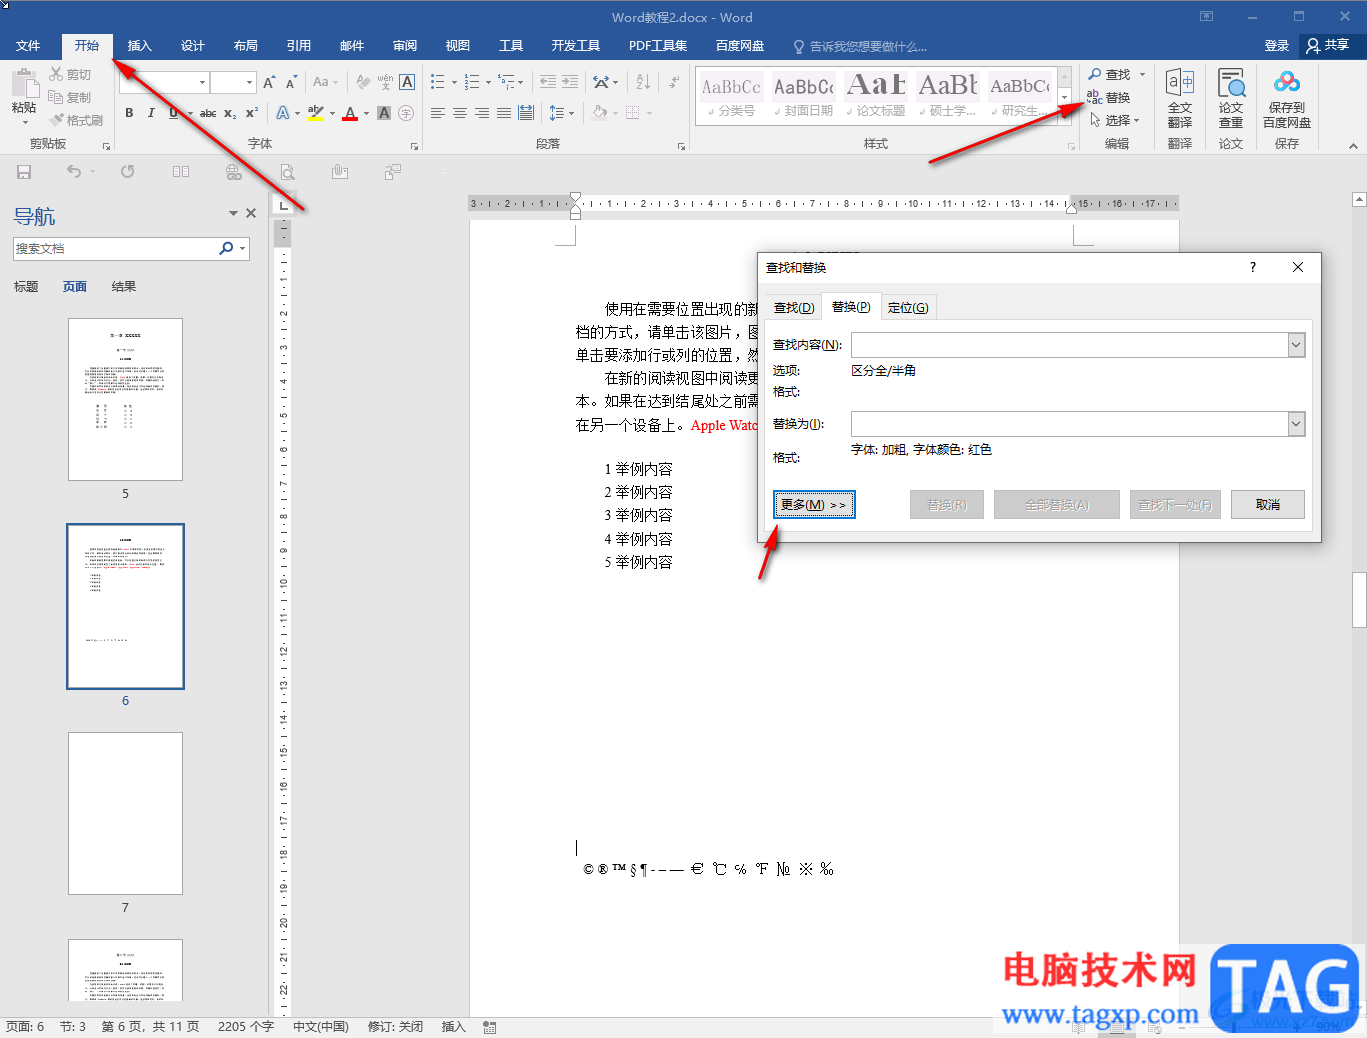1367x1038 pixels.
Task: Open full text translation
Action: [x=1180, y=98]
